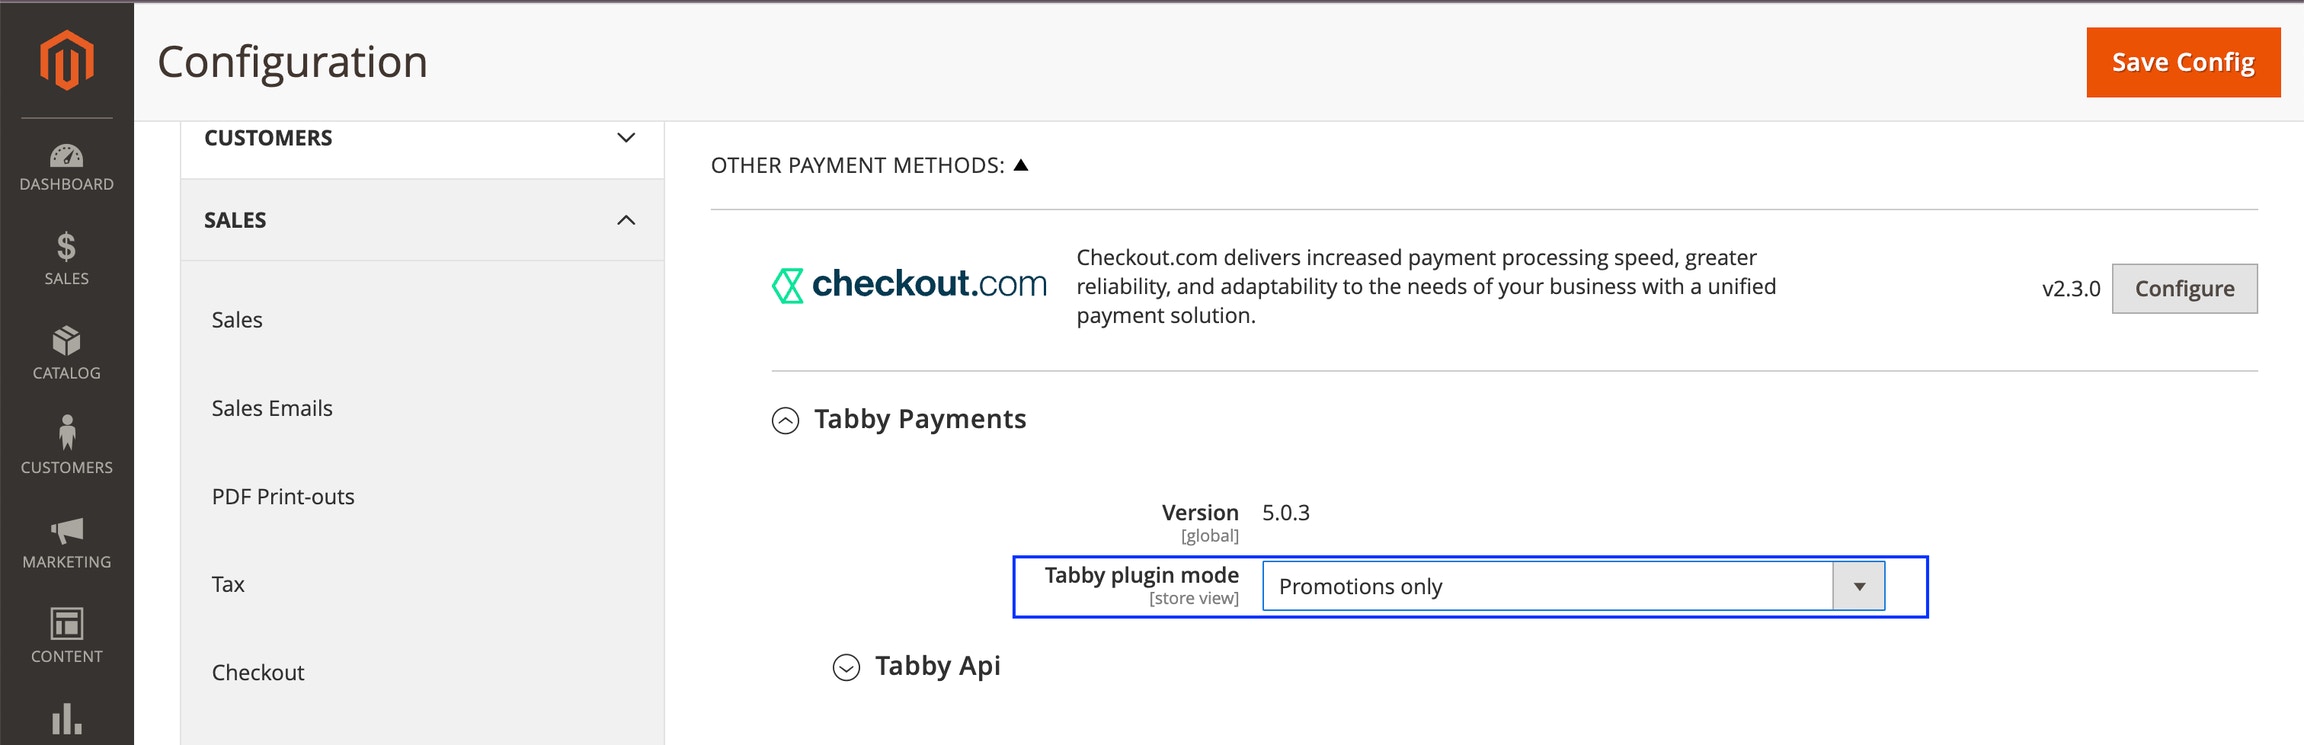Open the Reports bar chart icon
Image resolution: width=2304 pixels, height=745 pixels.
tap(66, 719)
